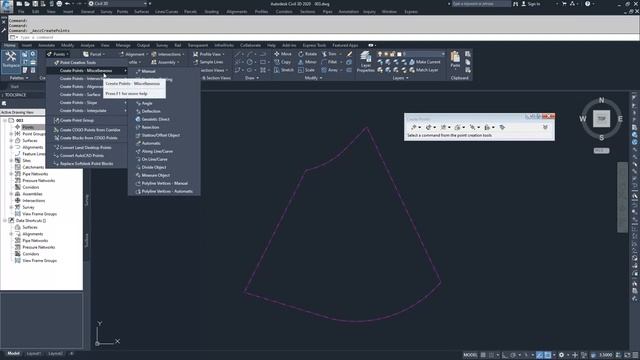Choose Station/Offset Object in submenu

[x=164, y=135]
